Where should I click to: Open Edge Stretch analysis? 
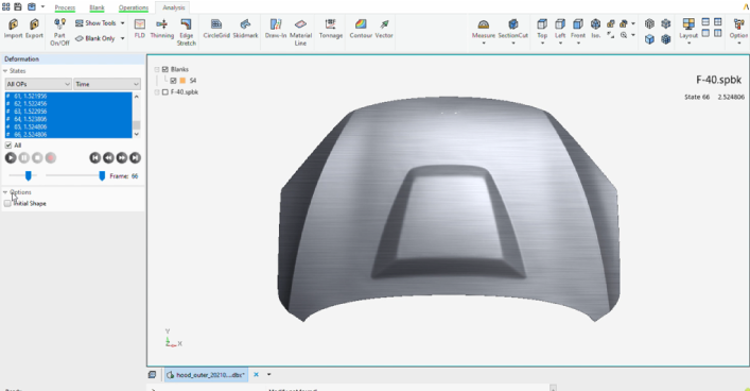[186, 32]
